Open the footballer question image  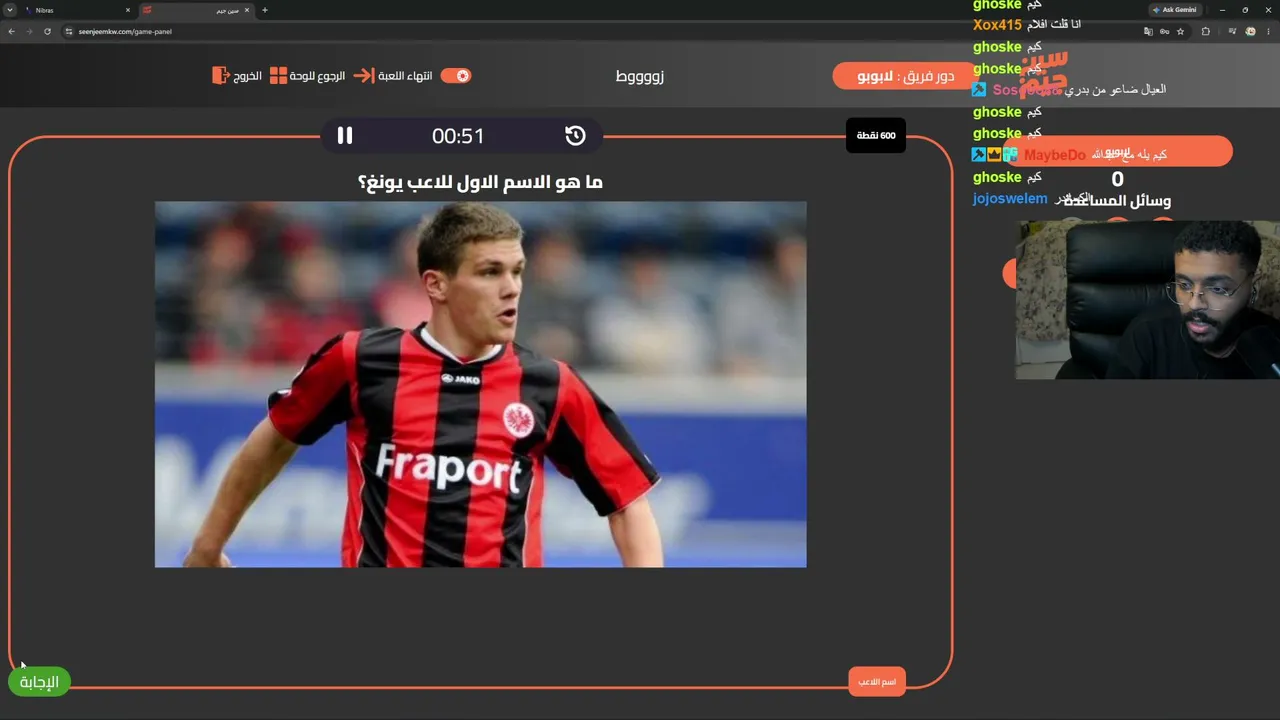[x=480, y=384]
